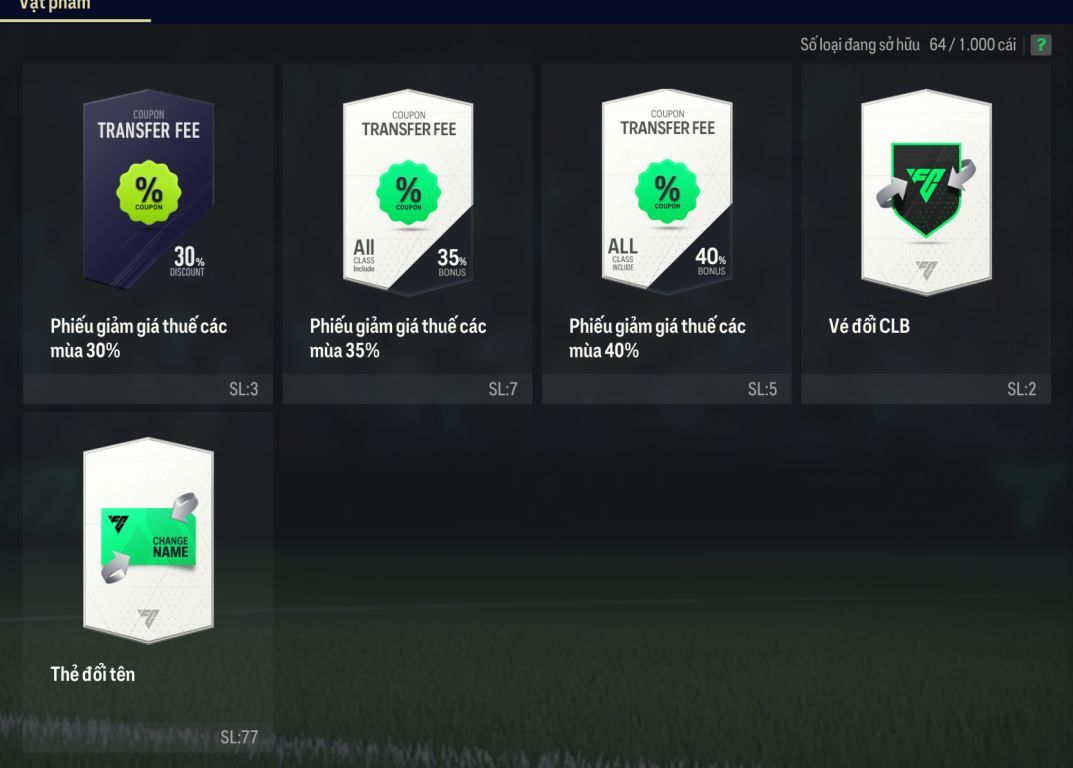This screenshot has height=768, width=1073.
Task: Click the small FC logo on Vé đổi CLB card
Action: click(926, 270)
